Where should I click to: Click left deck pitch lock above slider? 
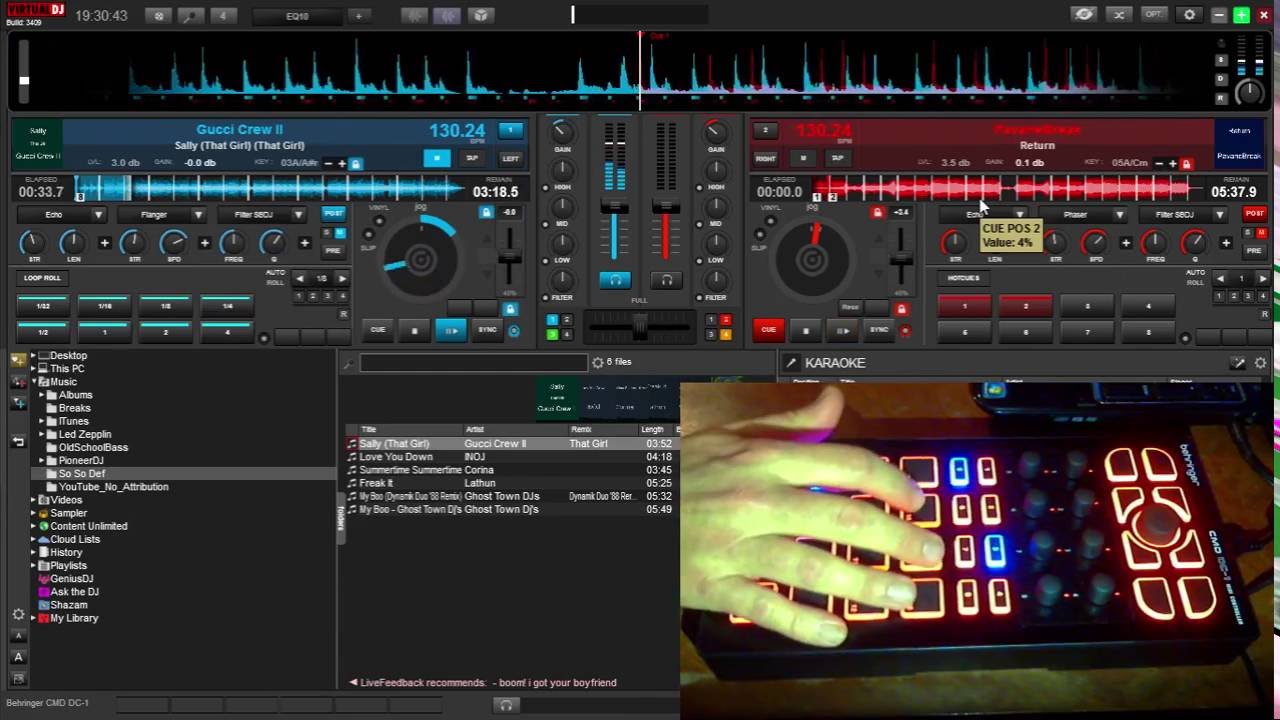point(486,212)
